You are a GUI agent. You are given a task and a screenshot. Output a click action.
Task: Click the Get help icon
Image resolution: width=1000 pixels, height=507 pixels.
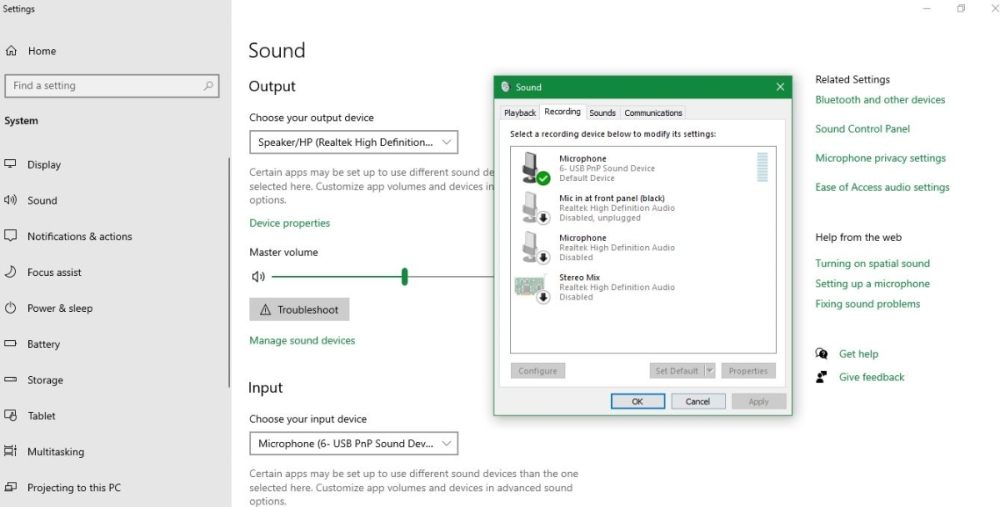822,354
